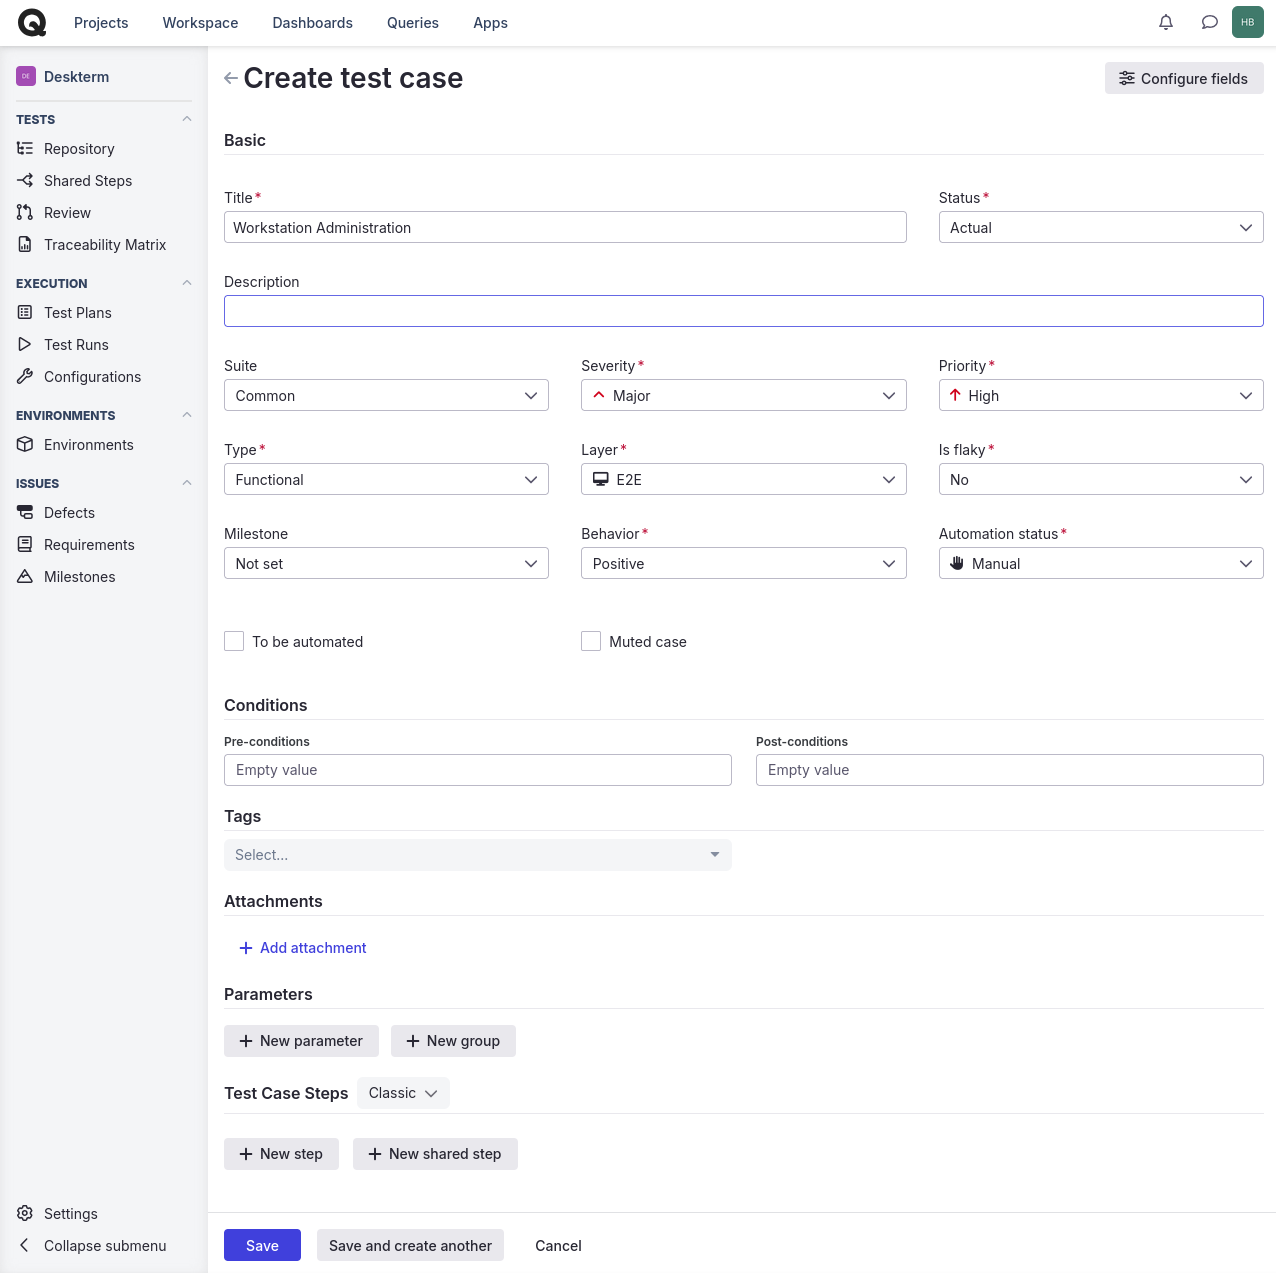Click the Pre-conditions input field
Image resolution: width=1276 pixels, height=1273 pixels.
click(478, 770)
